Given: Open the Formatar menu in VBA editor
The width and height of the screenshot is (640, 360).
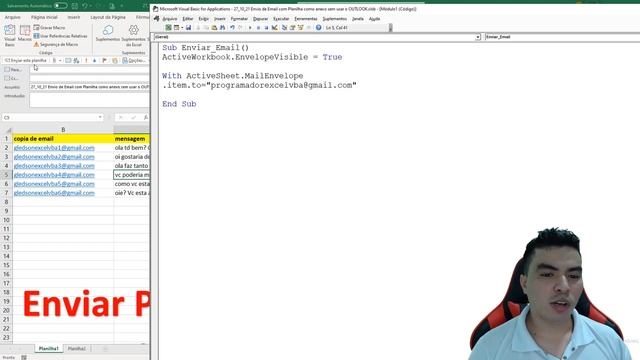Looking at the screenshot, I should [x=239, y=19].
